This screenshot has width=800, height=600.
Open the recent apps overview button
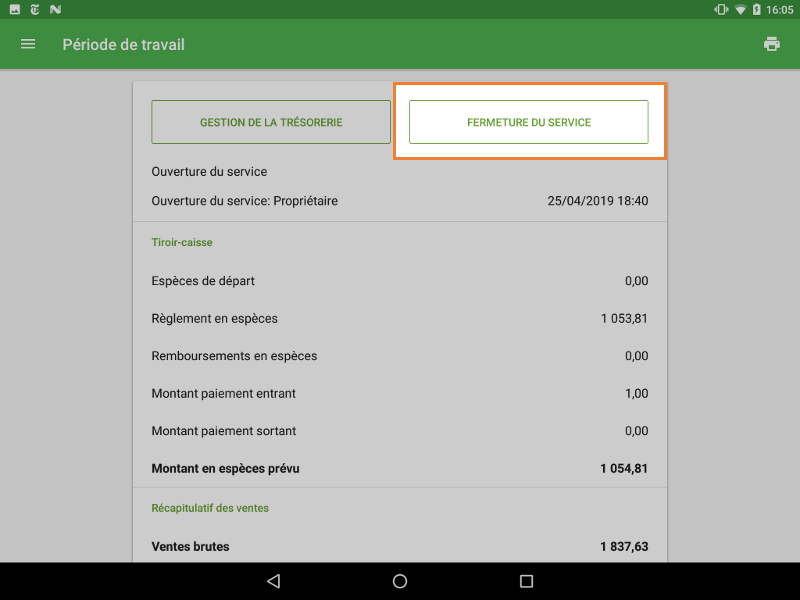pyautogui.click(x=526, y=580)
